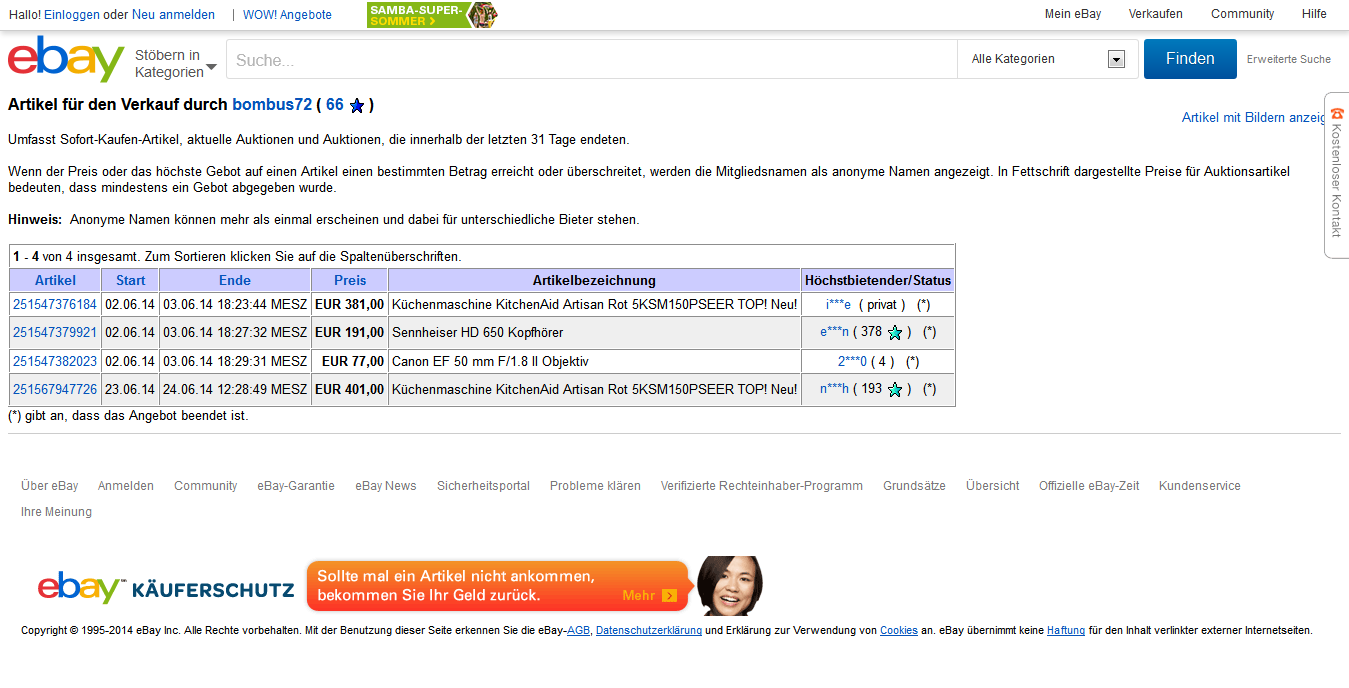
Task: Click Übersicht footer link
Action: (993, 486)
